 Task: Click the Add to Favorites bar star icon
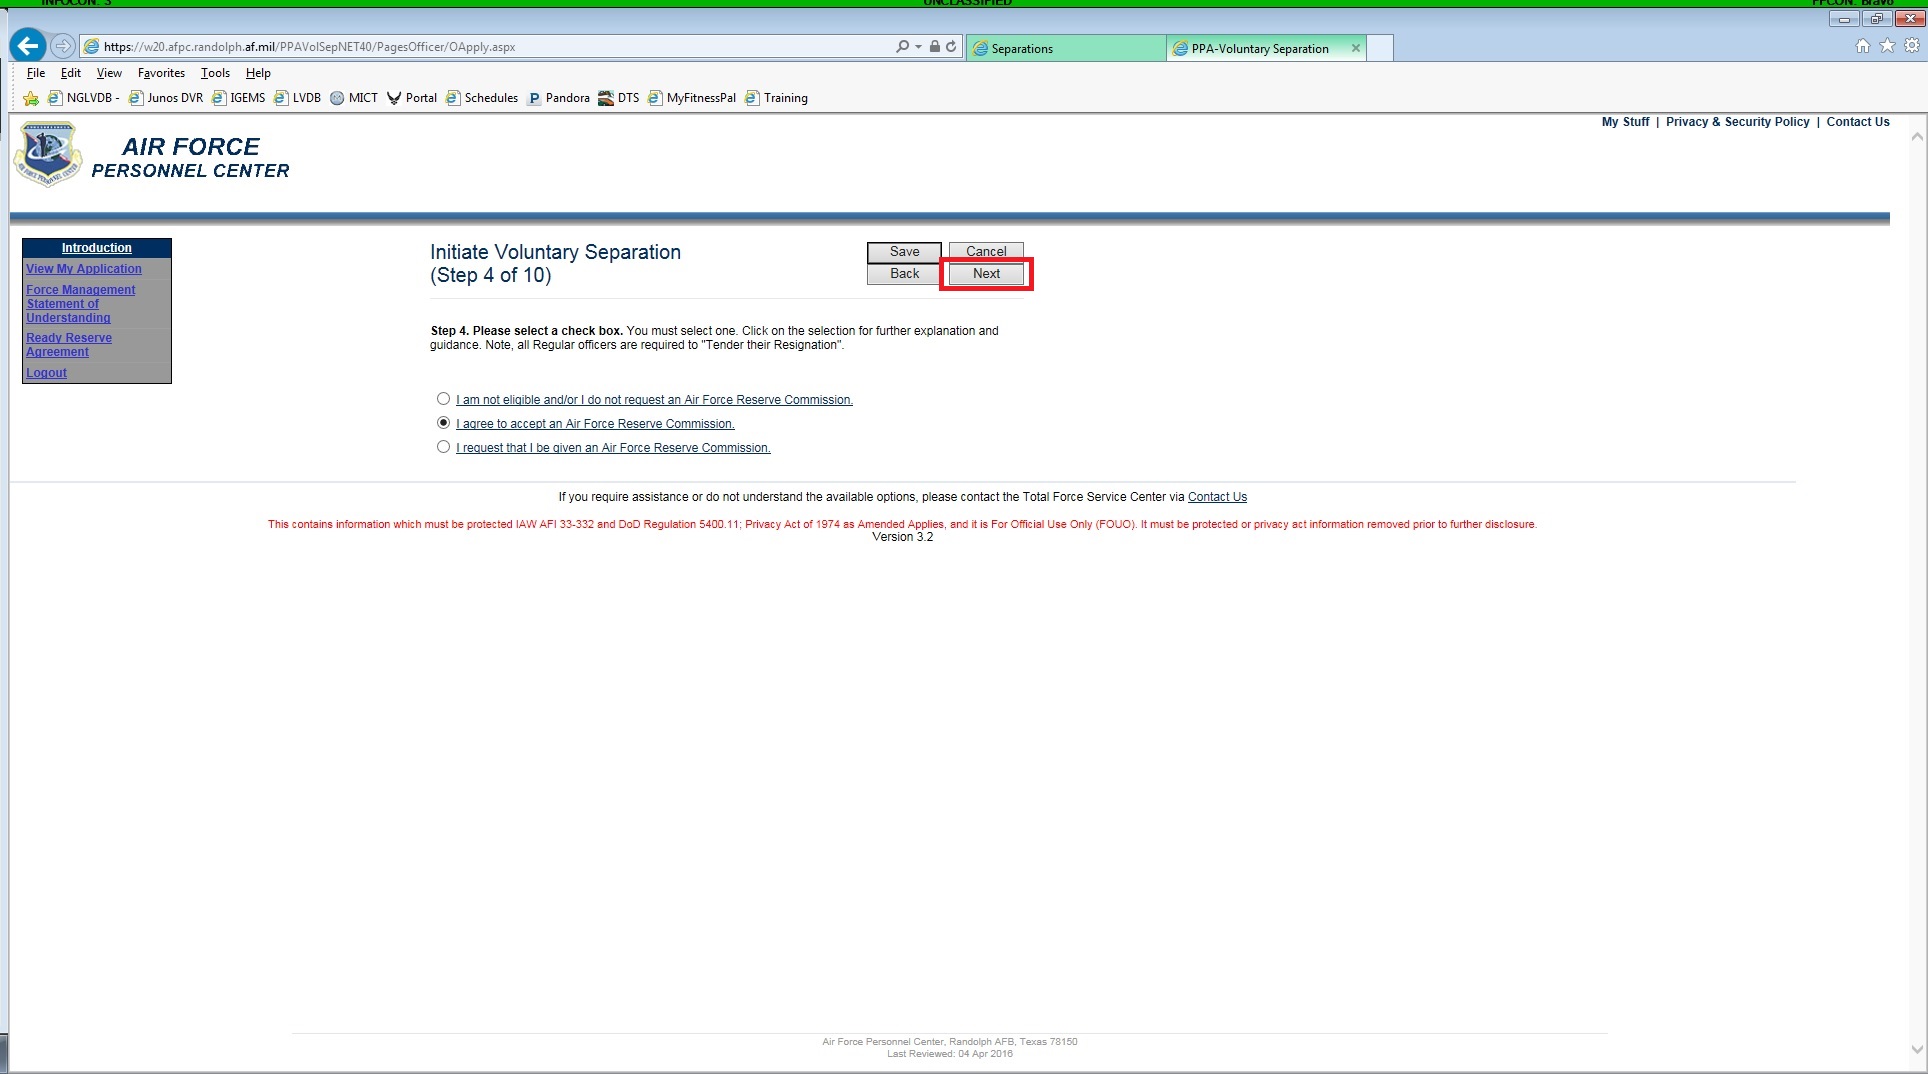tap(31, 98)
